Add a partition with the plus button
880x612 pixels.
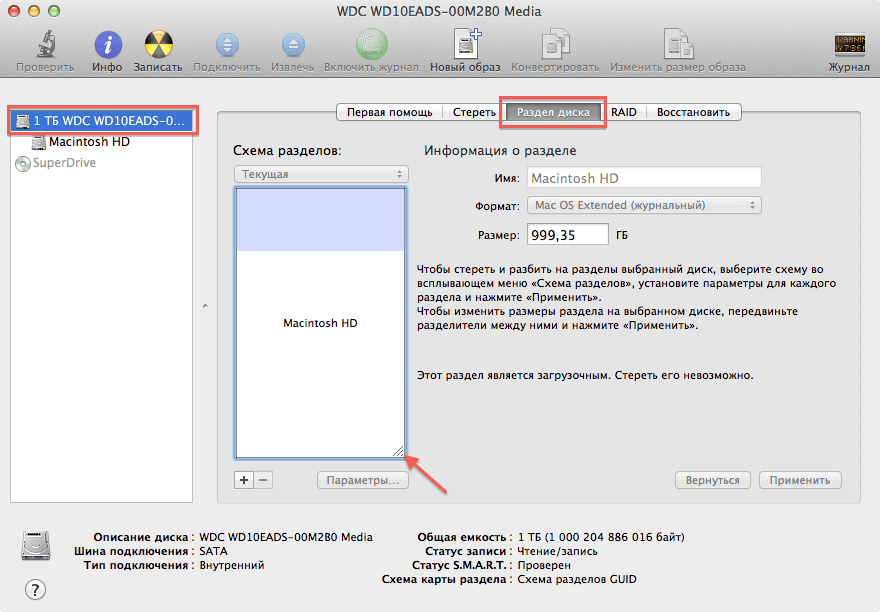click(x=244, y=480)
